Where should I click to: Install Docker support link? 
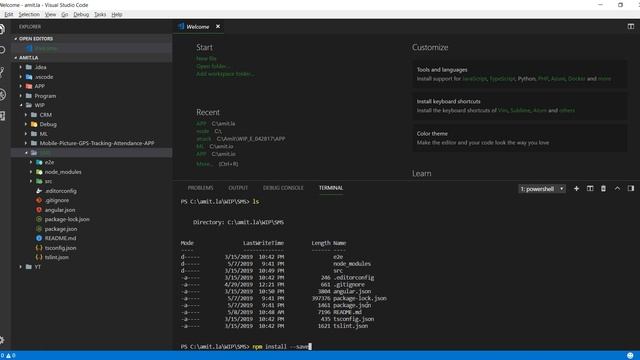(576, 78)
